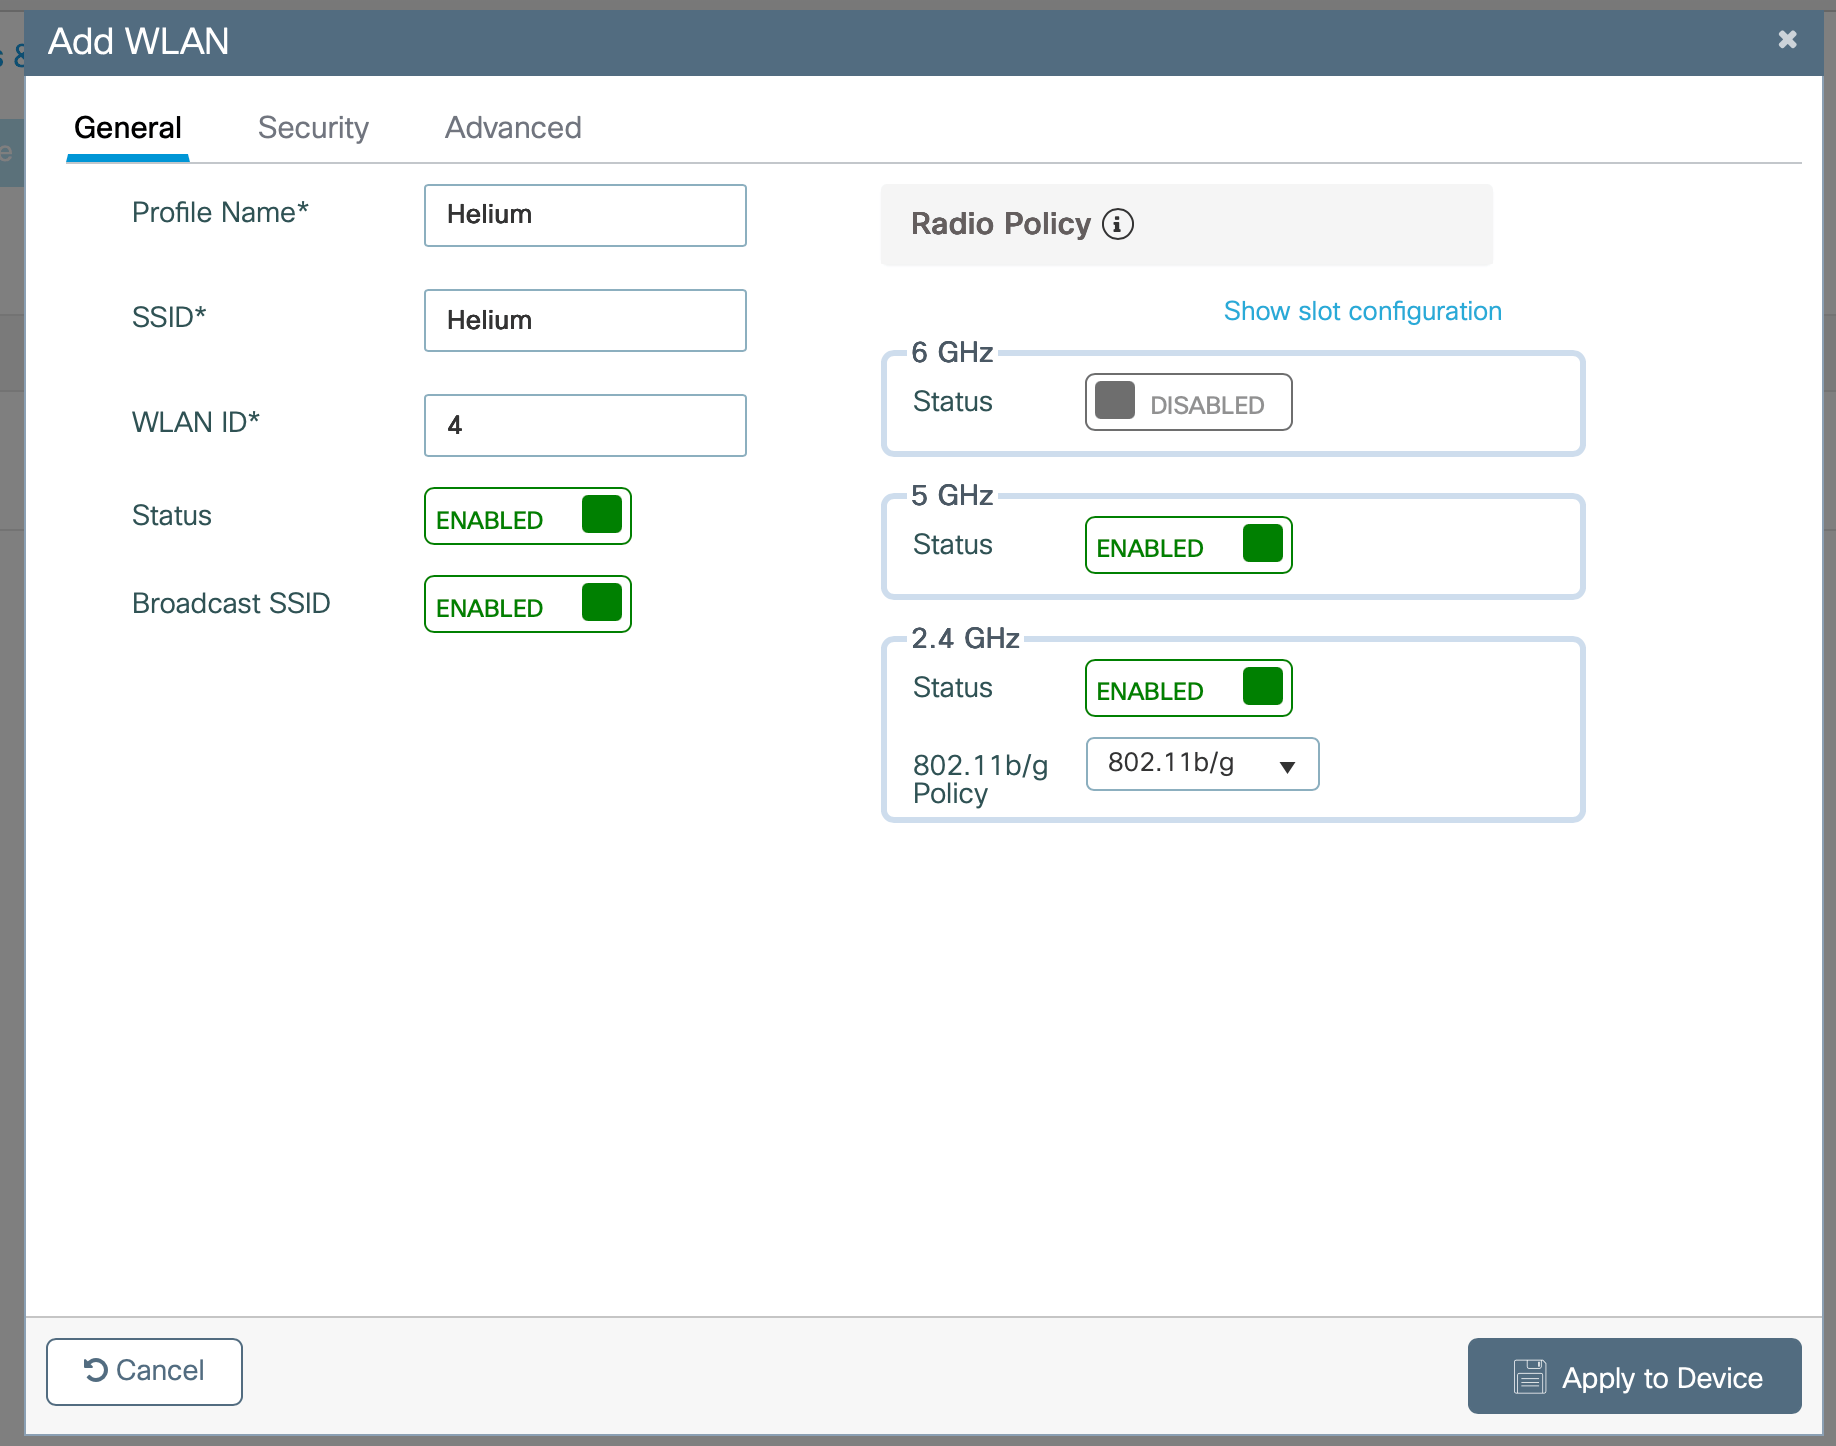Image resolution: width=1836 pixels, height=1446 pixels.
Task: Close the Add WLAN dialog
Action: pyautogui.click(x=1787, y=40)
